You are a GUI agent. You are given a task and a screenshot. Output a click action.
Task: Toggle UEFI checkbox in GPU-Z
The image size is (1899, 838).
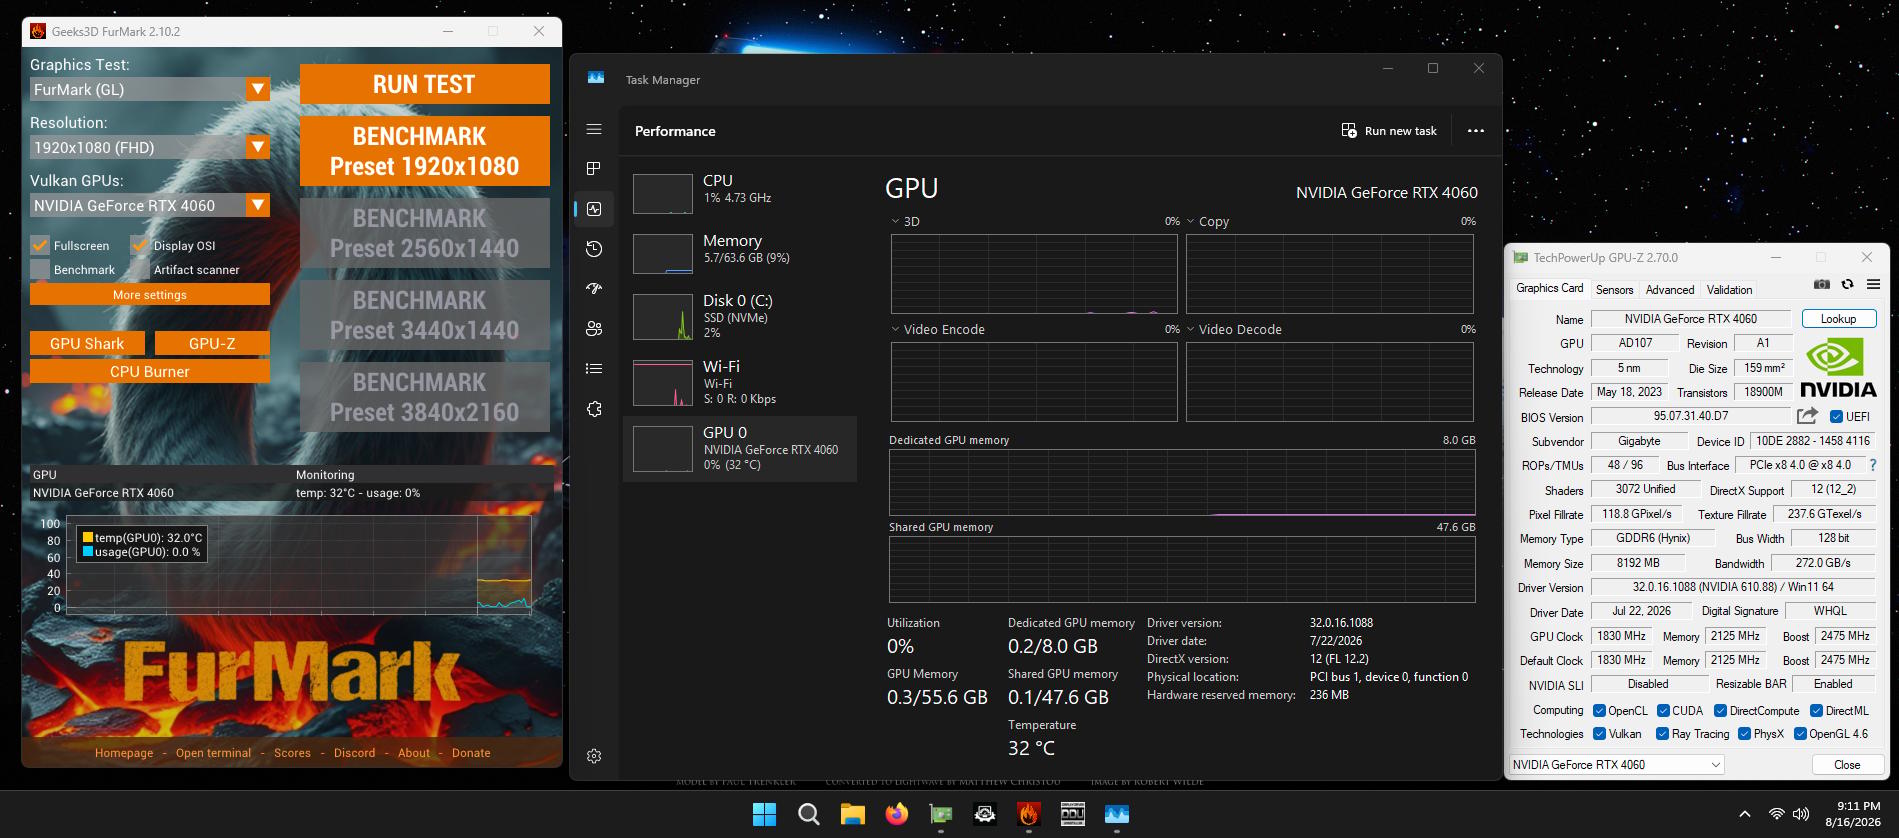click(1836, 416)
